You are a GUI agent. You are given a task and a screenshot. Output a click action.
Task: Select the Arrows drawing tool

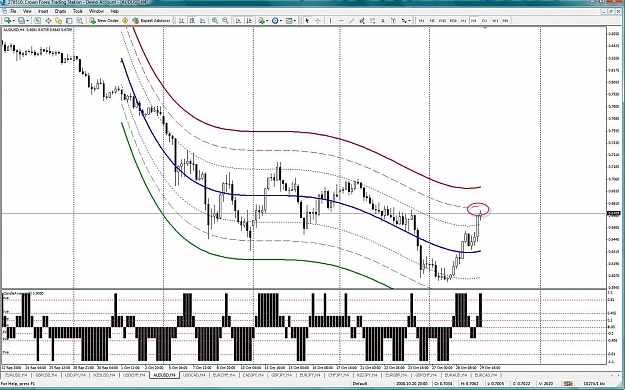click(x=403, y=20)
